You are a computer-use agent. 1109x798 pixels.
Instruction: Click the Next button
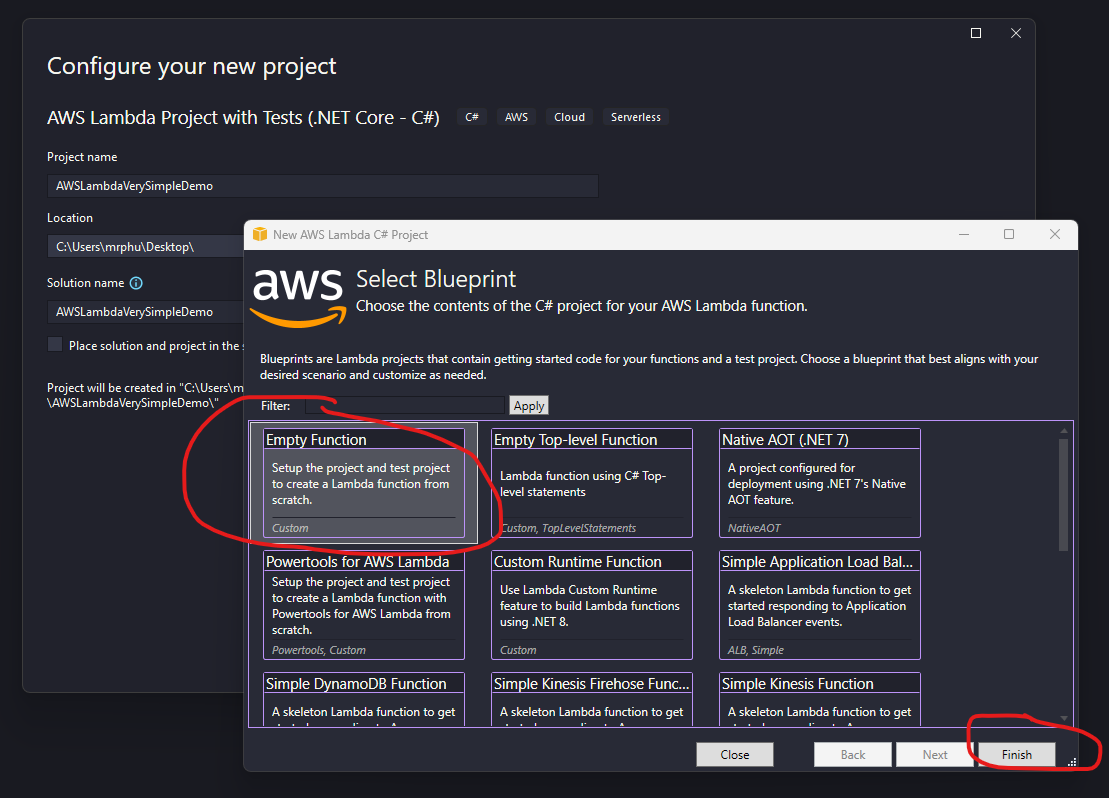point(934,754)
